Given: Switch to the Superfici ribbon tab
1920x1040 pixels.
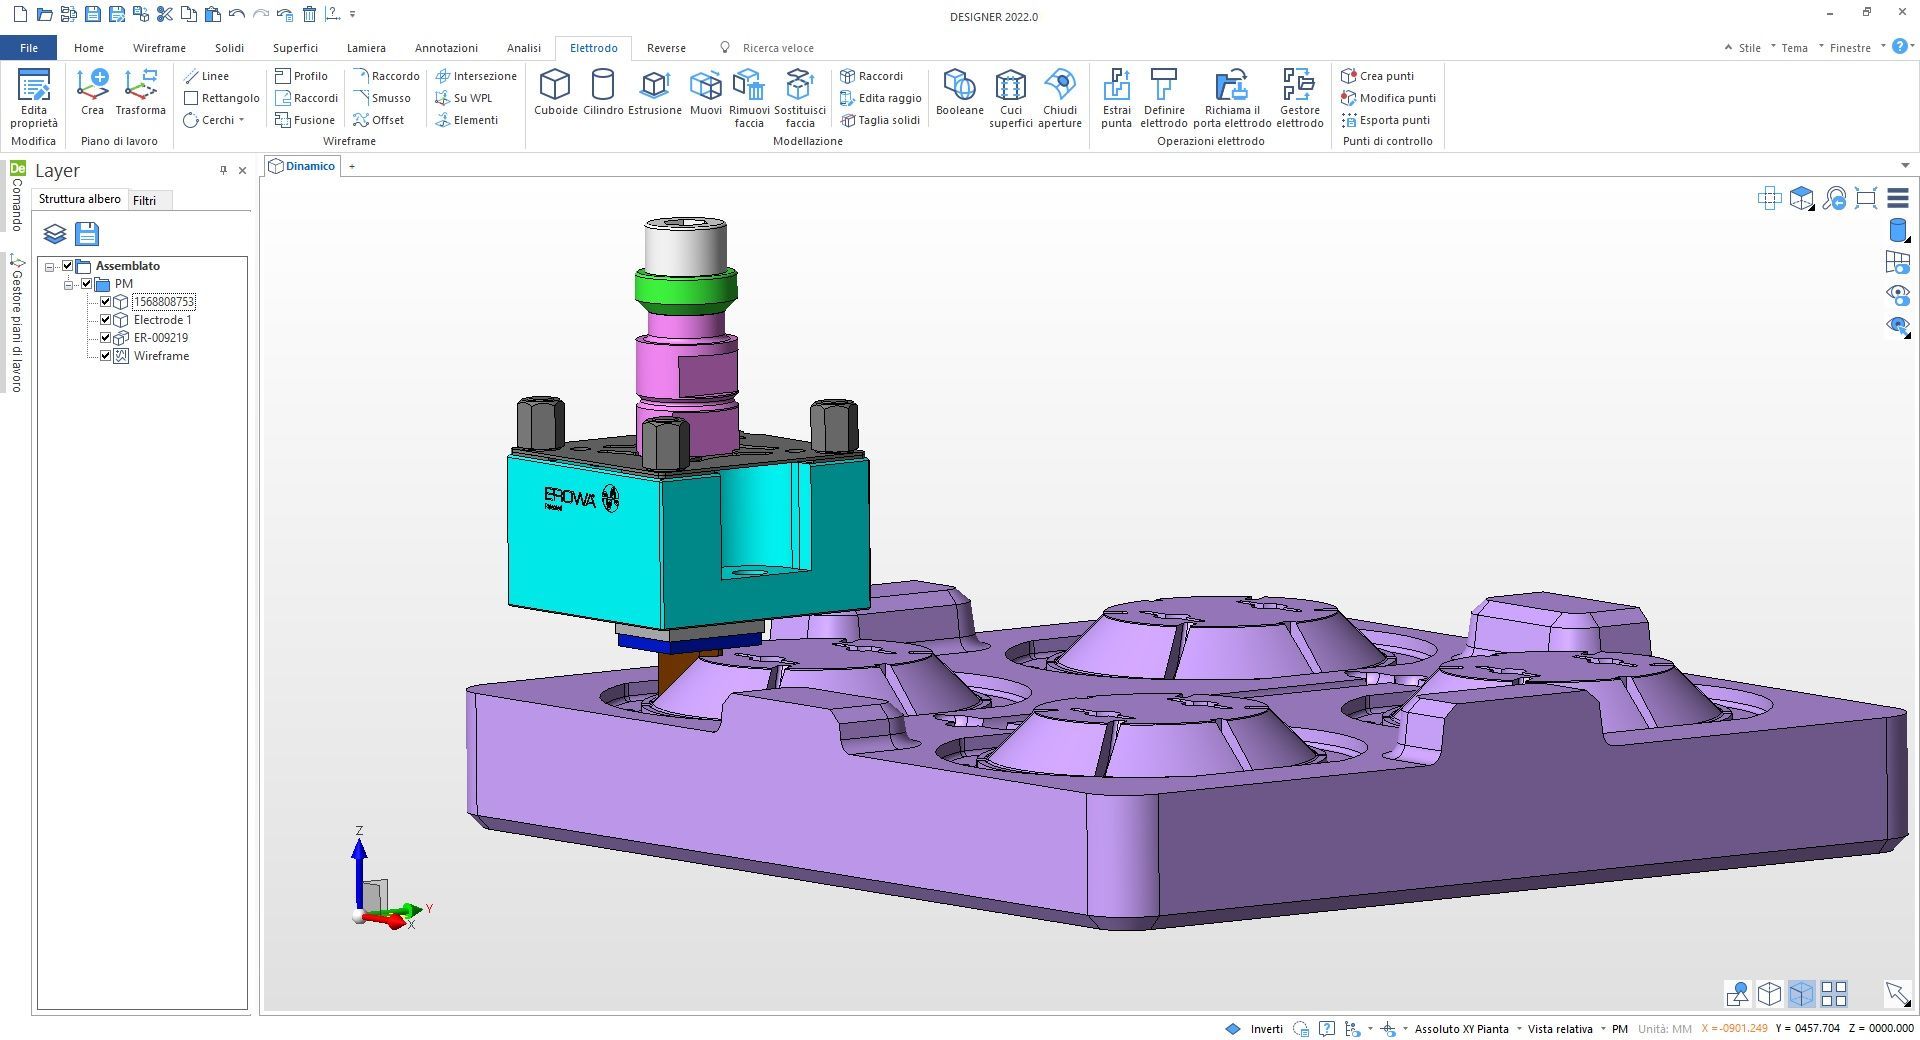Looking at the screenshot, I should [x=295, y=48].
